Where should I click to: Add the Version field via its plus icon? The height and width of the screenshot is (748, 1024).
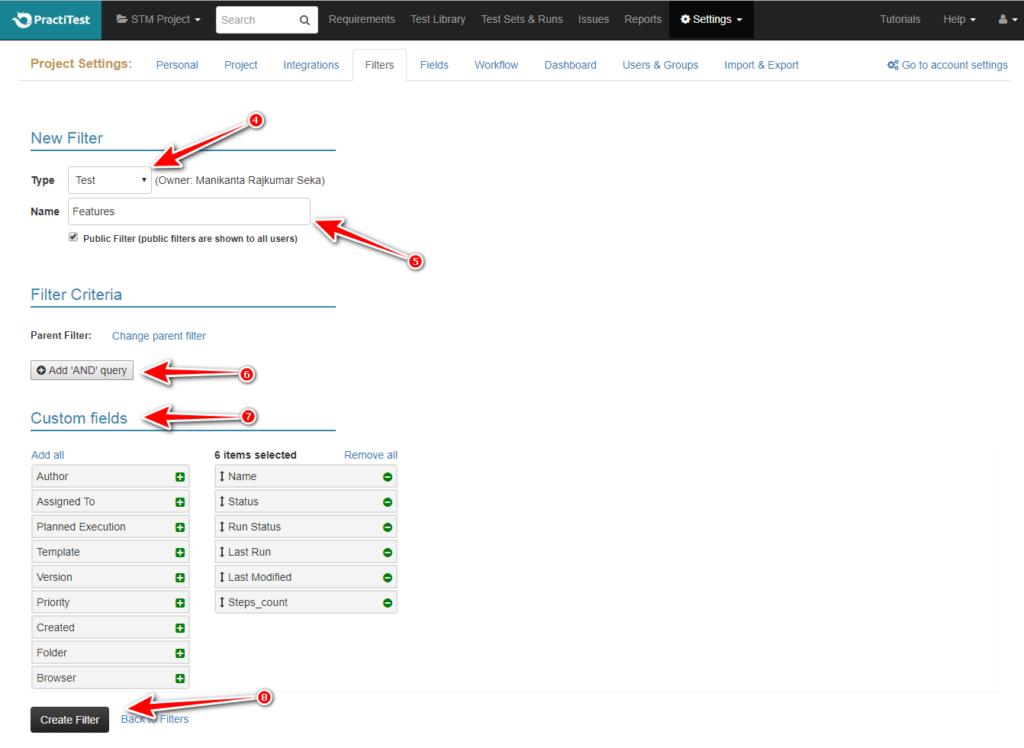[x=182, y=577]
